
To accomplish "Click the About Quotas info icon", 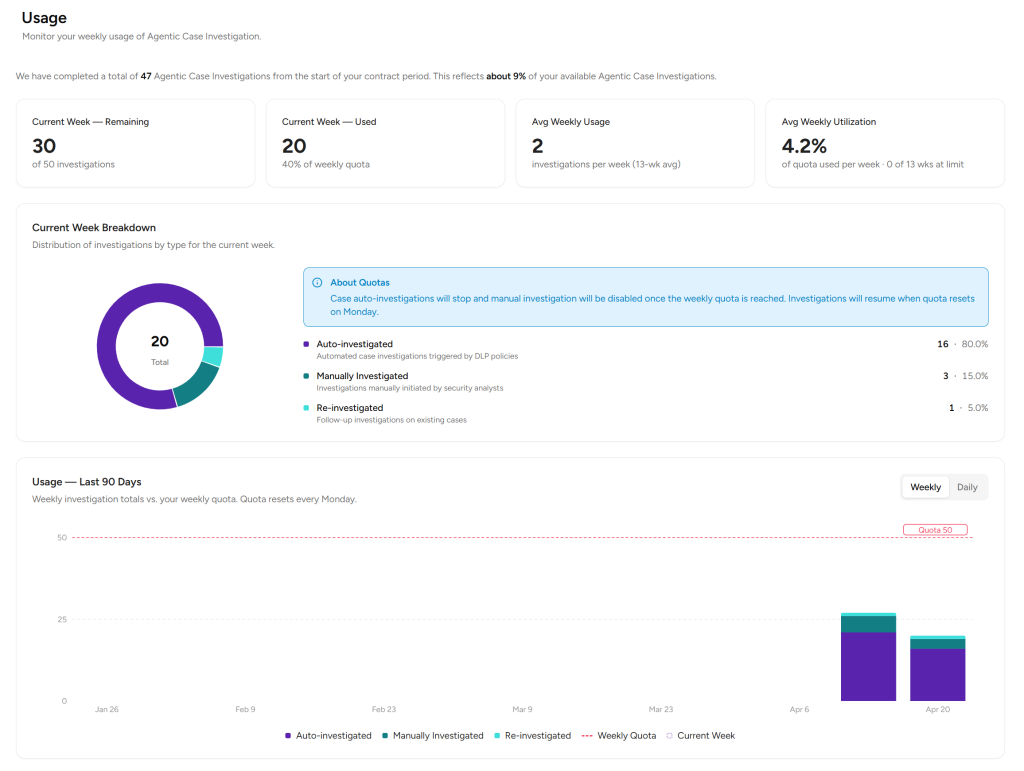I will coord(317,283).
